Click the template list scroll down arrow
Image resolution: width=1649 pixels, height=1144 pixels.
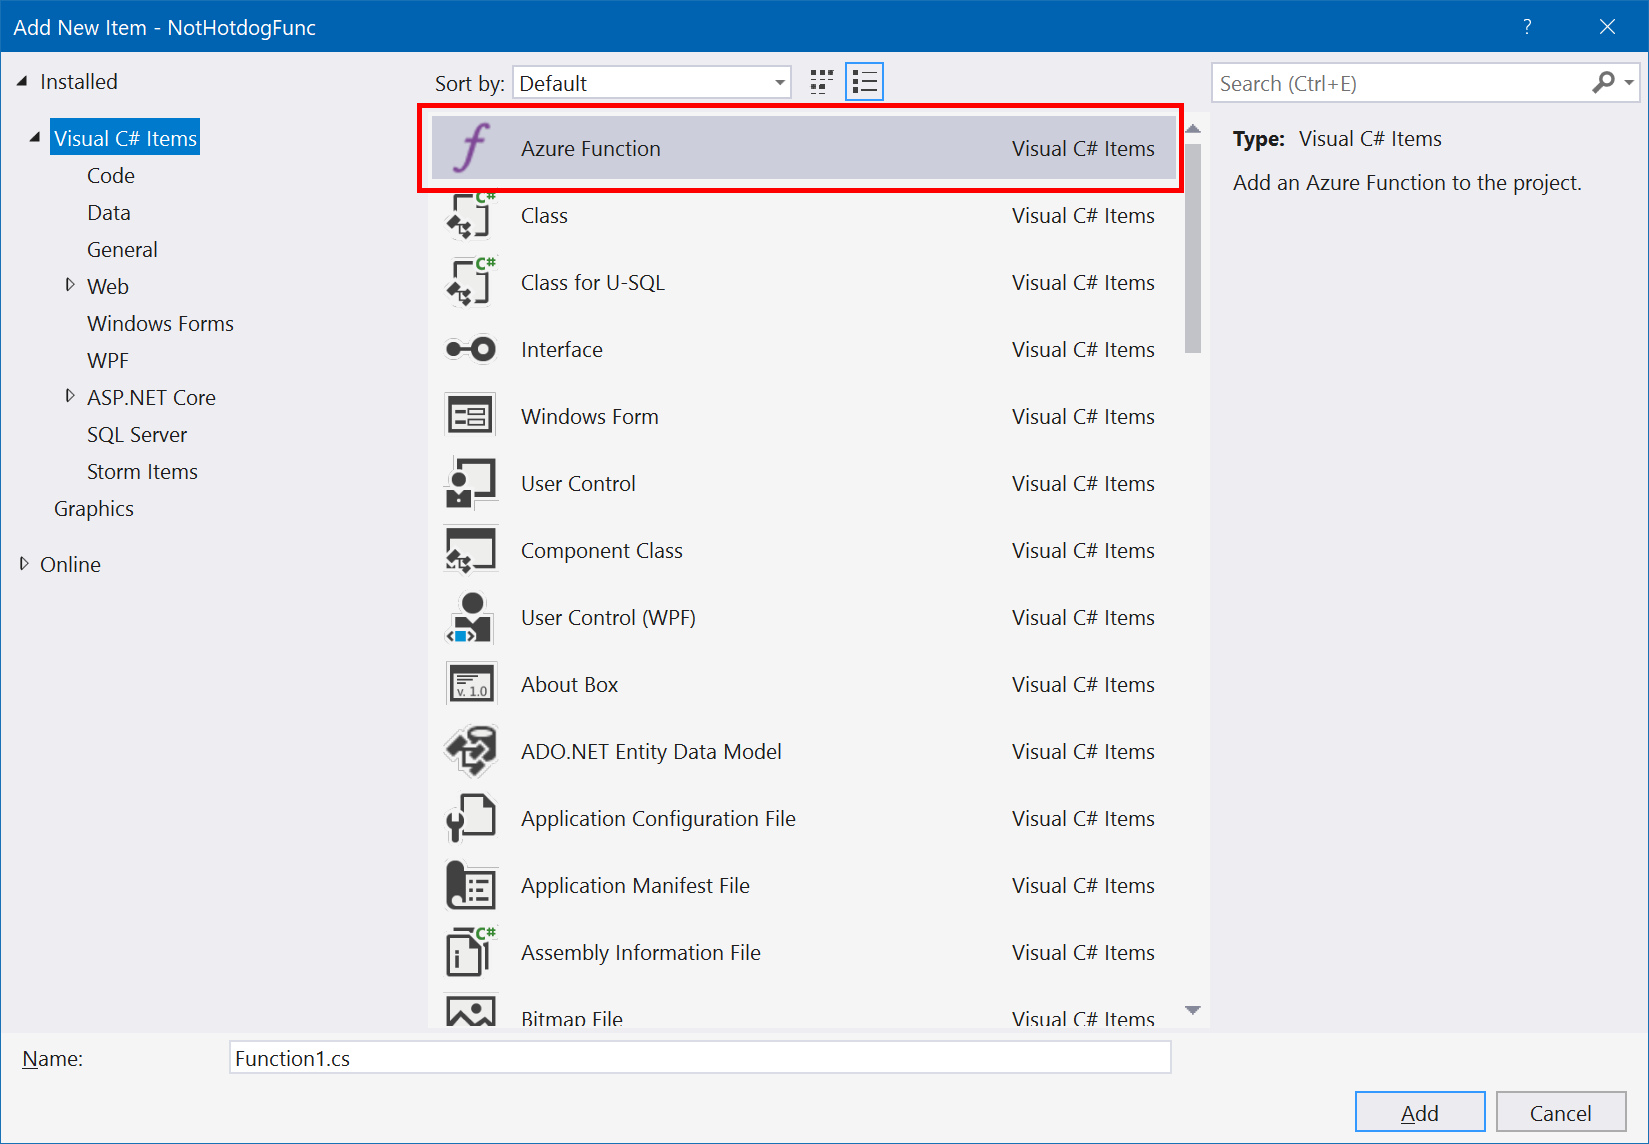pos(1193,1010)
